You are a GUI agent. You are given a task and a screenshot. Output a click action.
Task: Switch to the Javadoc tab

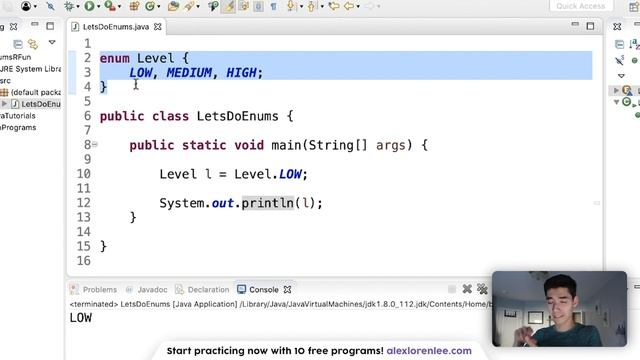point(147,289)
